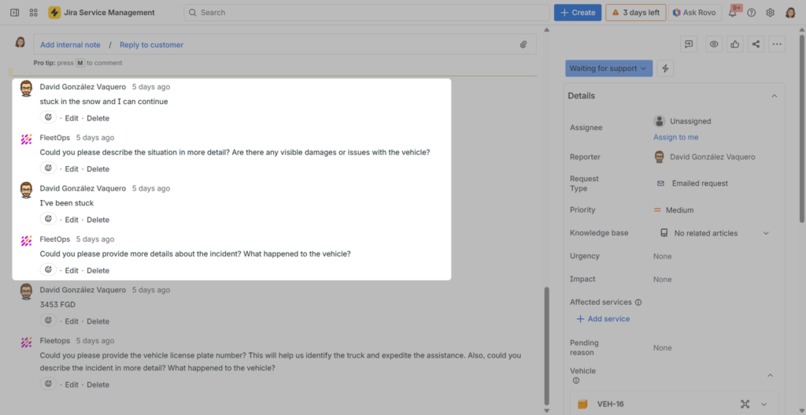Viewport: 806px width, 415px height.
Task: Click the comments pane vertical scrollbar
Action: click(546, 347)
